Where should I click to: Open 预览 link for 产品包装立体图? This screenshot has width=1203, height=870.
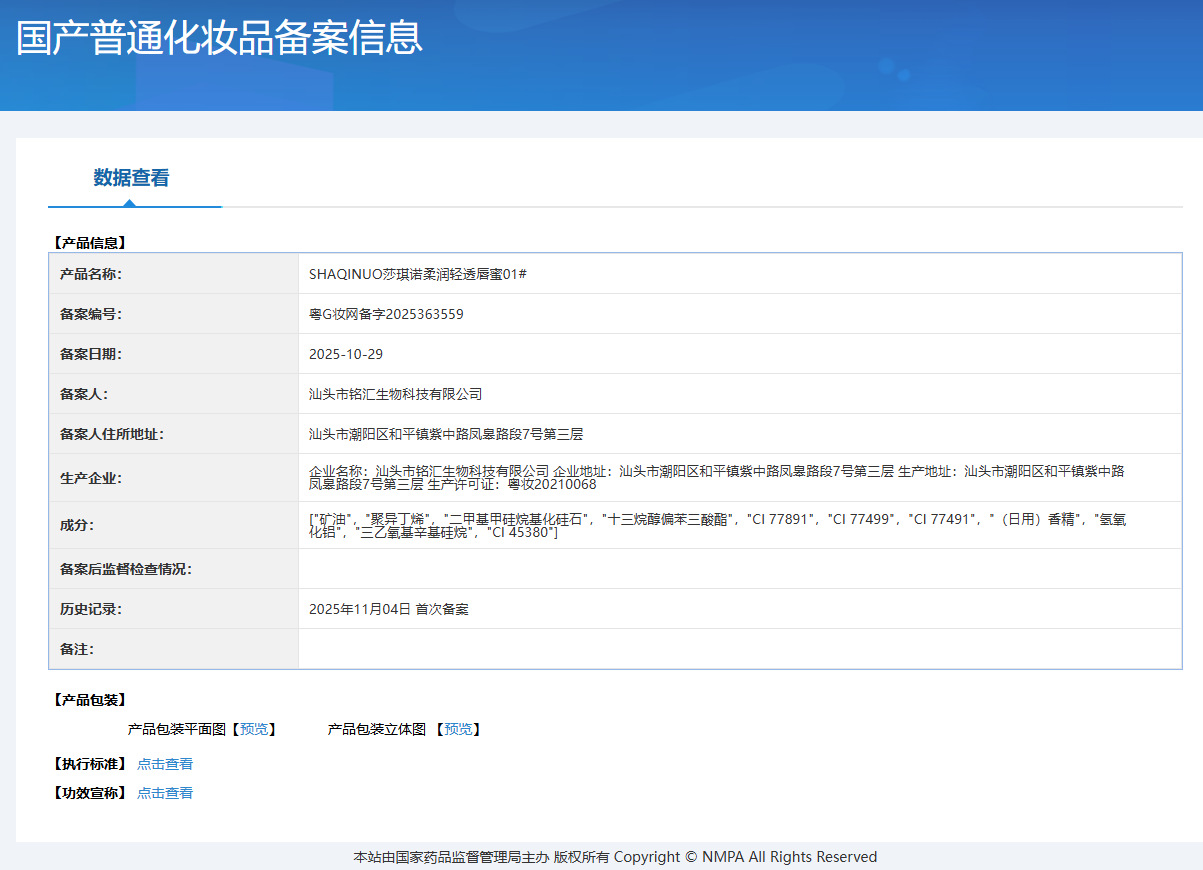click(x=459, y=729)
